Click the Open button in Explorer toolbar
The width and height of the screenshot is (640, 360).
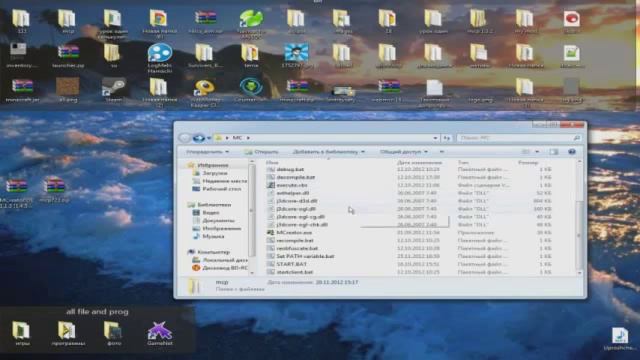pyautogui.click(x=261, y=152)
